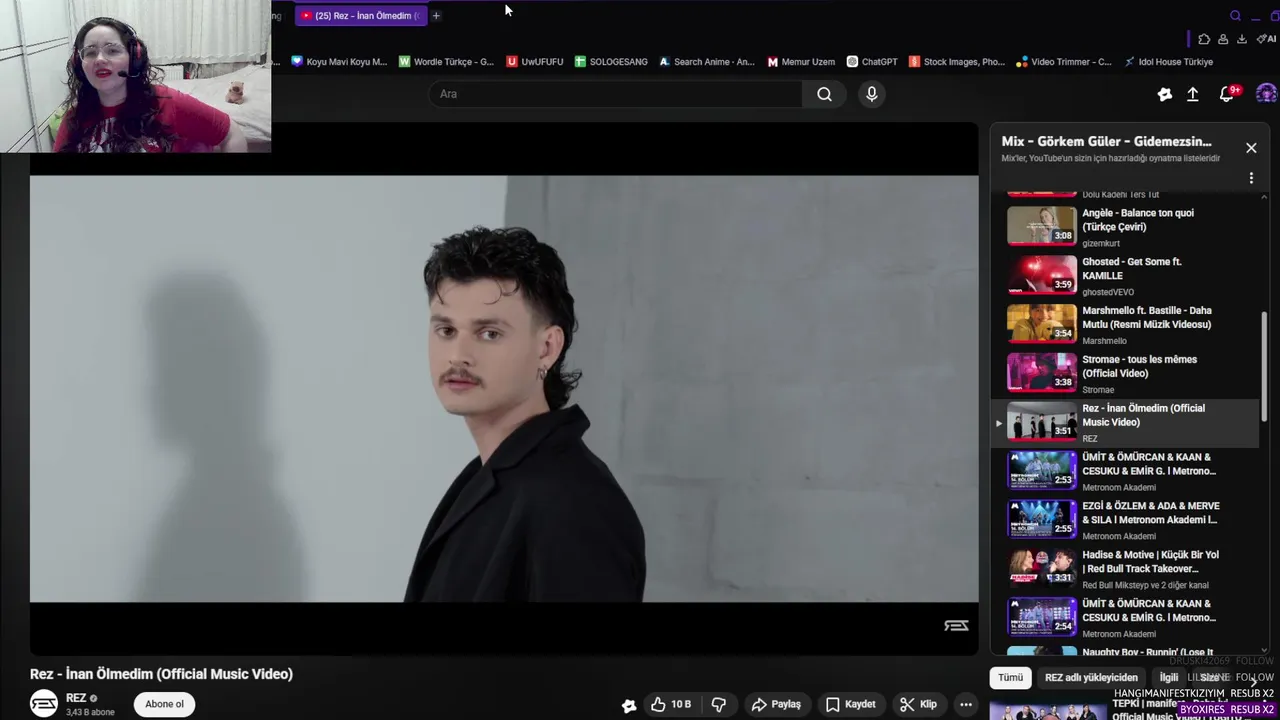
Task: Play Hadise & Motive Küçük Bir Yol video
Action: (1125, 569)
